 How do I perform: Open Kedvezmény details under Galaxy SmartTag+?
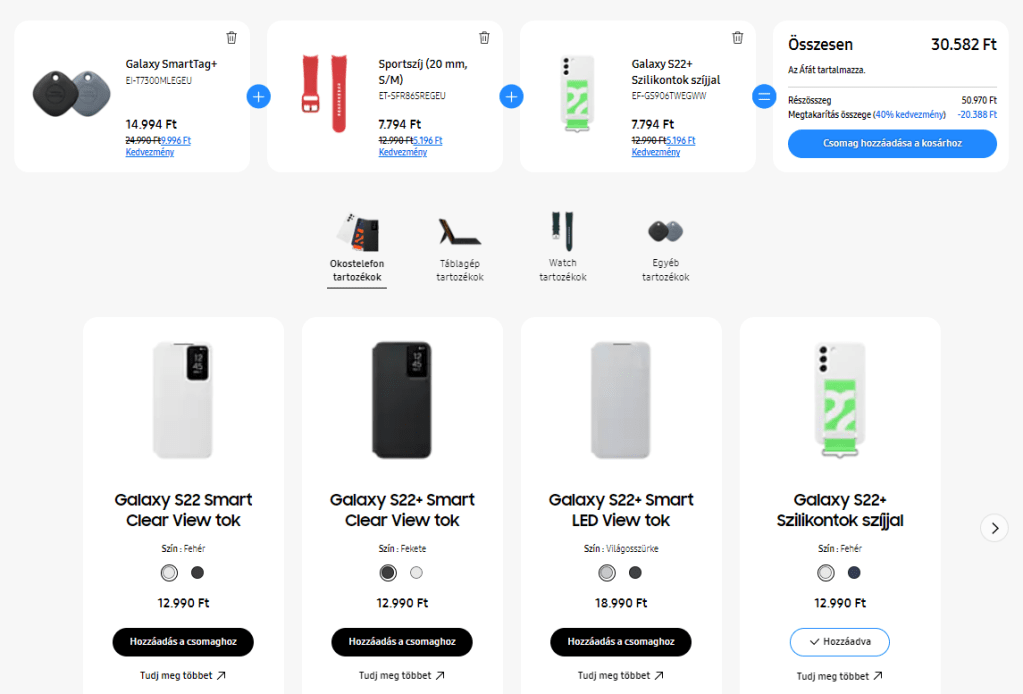[150, 152]
